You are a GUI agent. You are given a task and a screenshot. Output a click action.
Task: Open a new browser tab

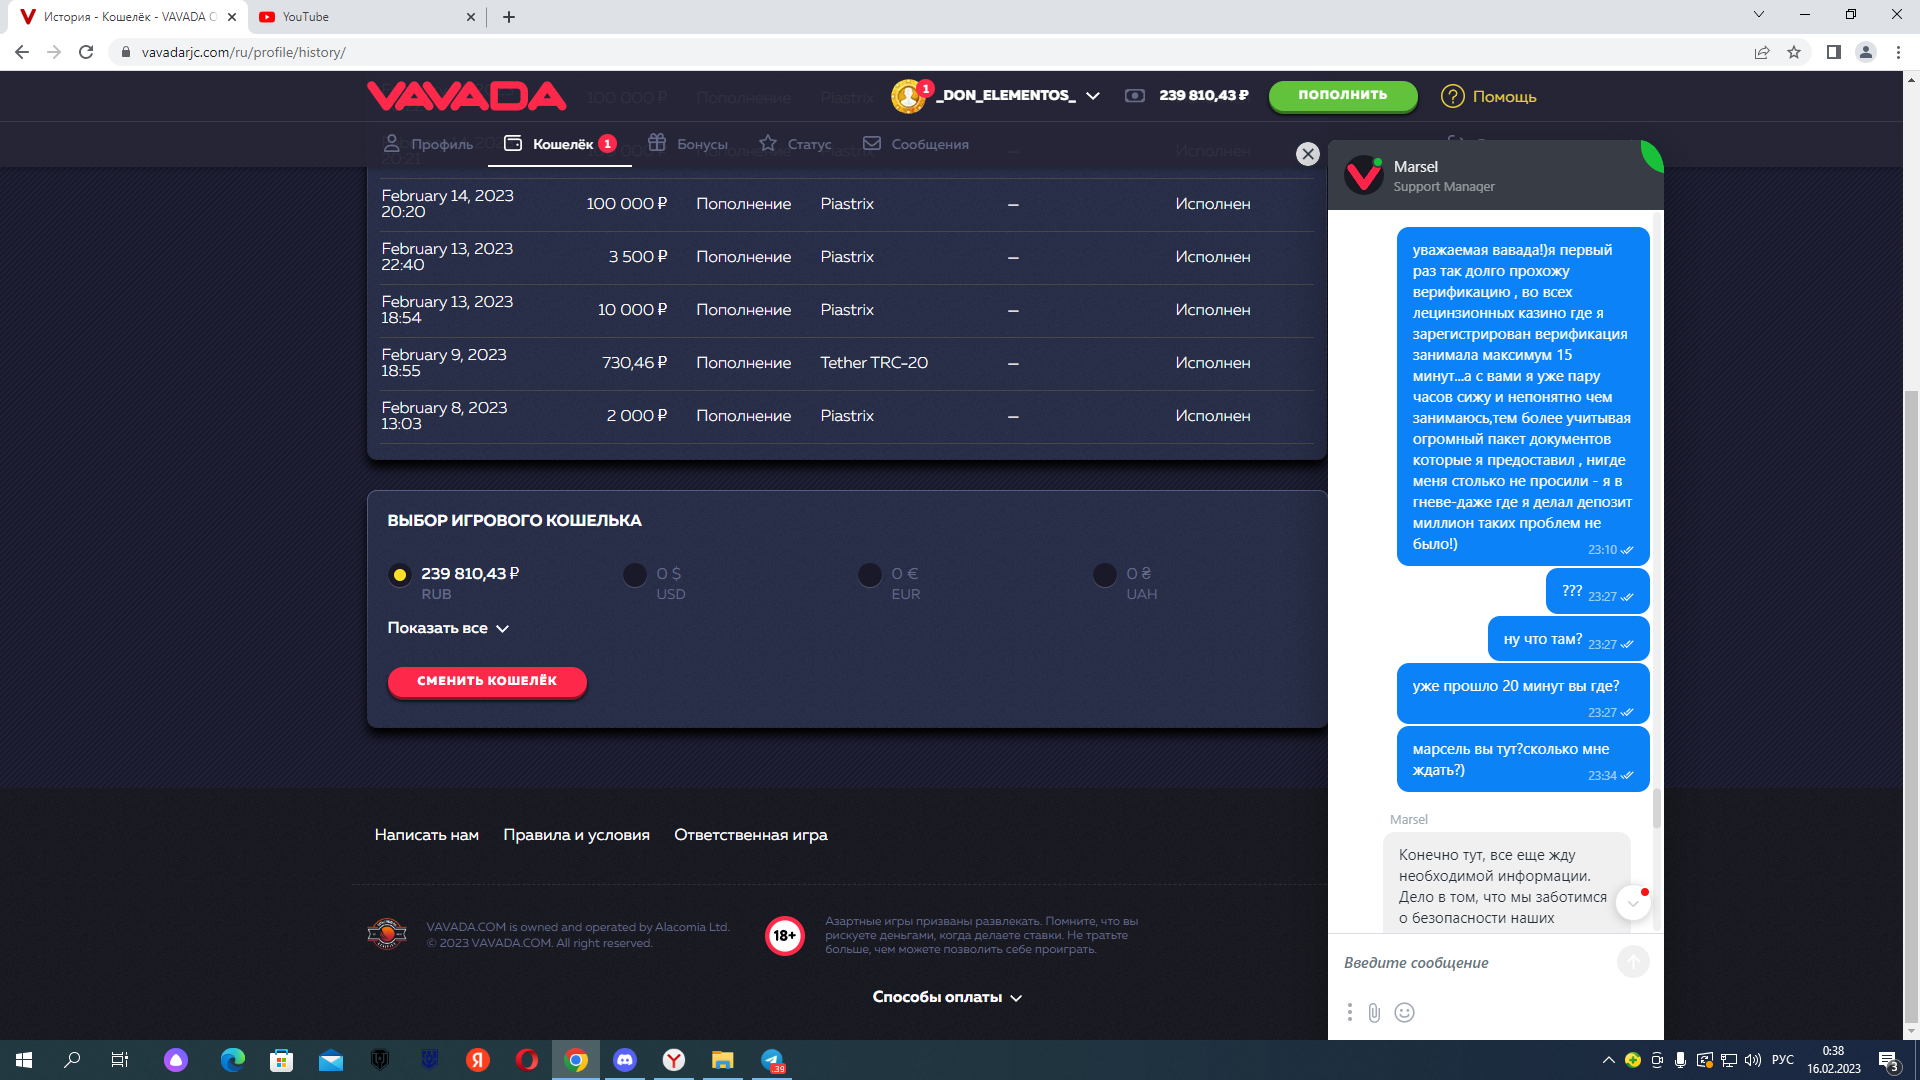[509, 17]
